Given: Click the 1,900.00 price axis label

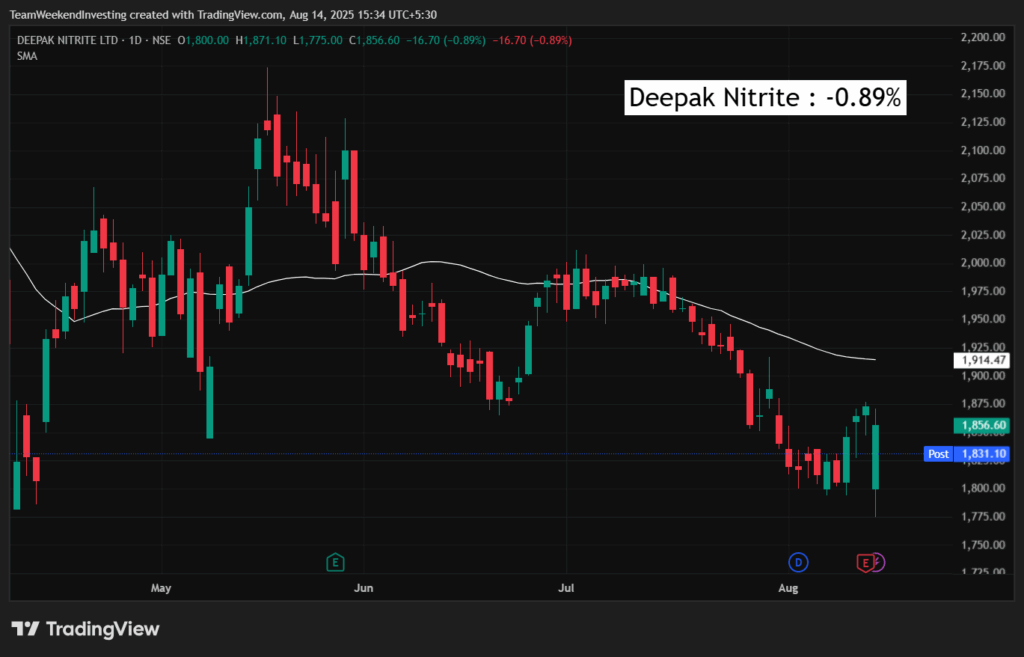Looking at the screenshot, I should [983, 376].
